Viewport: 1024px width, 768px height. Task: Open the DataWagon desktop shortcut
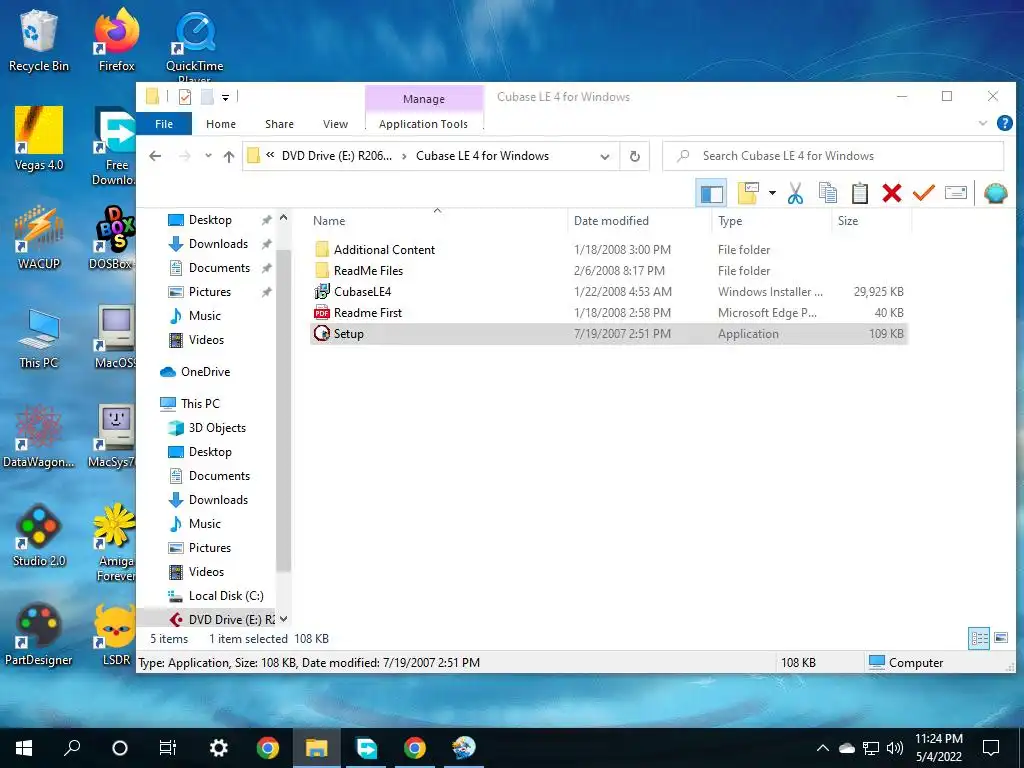click(39, 436)
